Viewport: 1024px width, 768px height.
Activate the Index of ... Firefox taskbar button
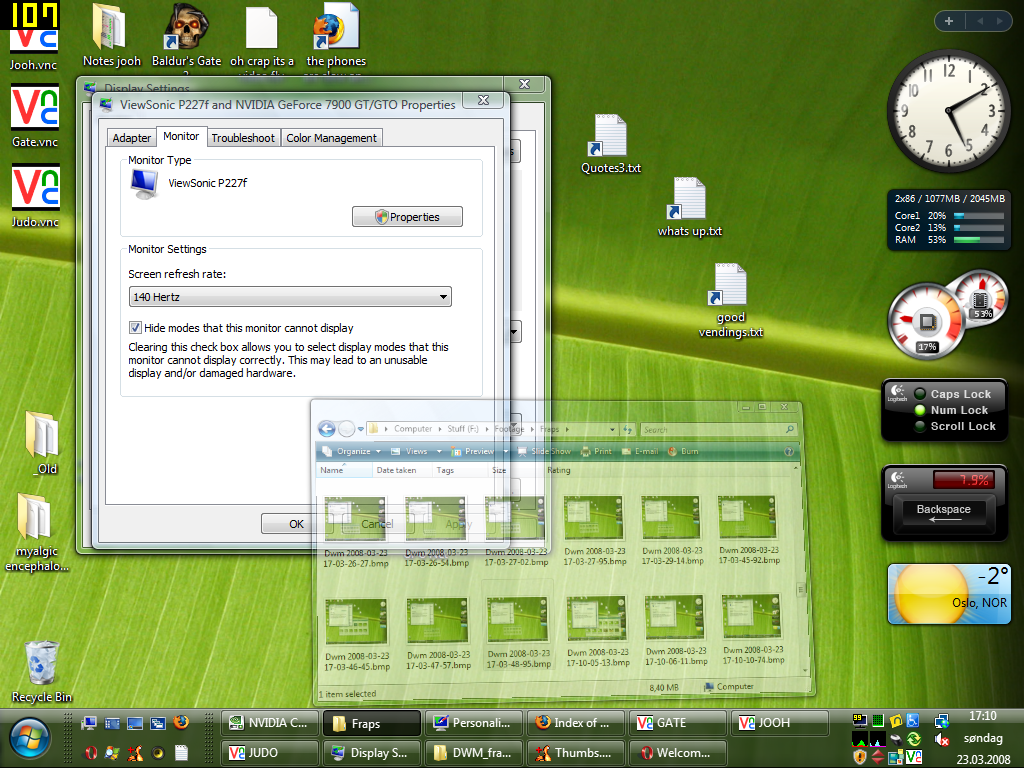coord(575,723)
